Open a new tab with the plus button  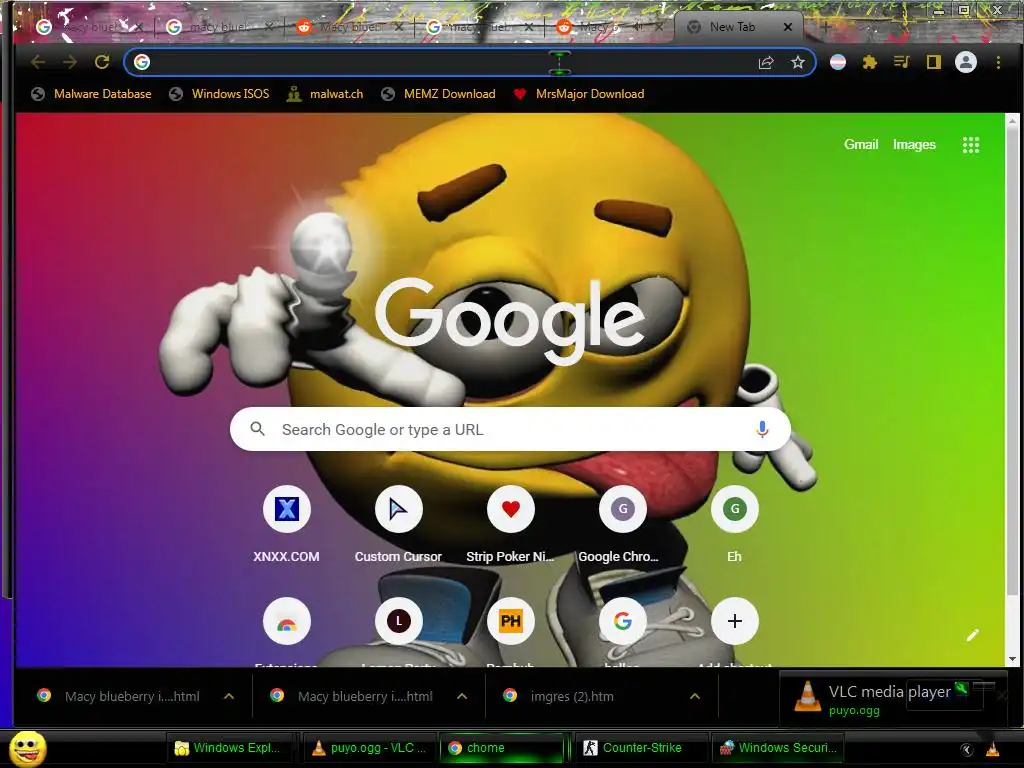(825, 27)
